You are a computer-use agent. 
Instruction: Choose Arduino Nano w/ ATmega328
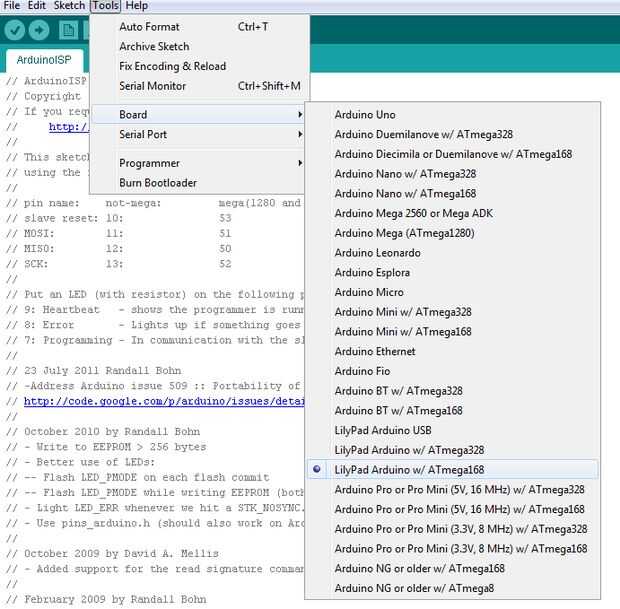(x=452, y=174)
